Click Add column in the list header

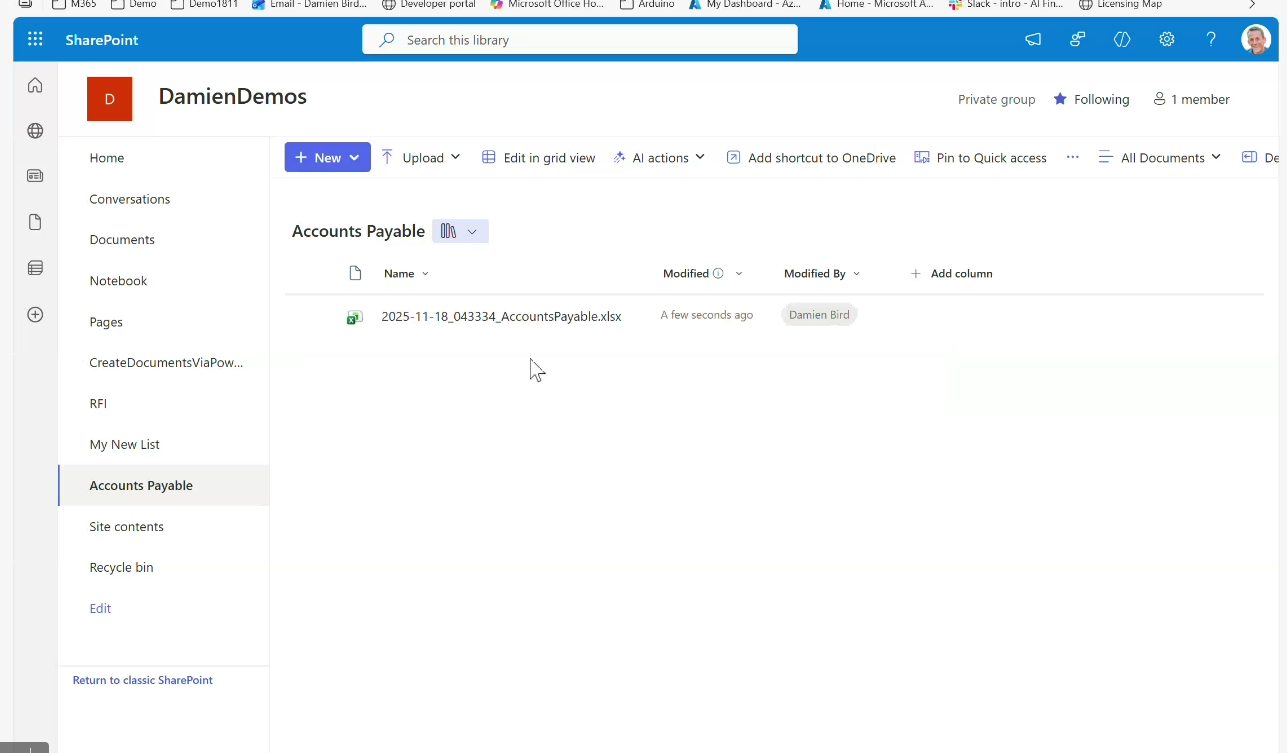point(951,274)
